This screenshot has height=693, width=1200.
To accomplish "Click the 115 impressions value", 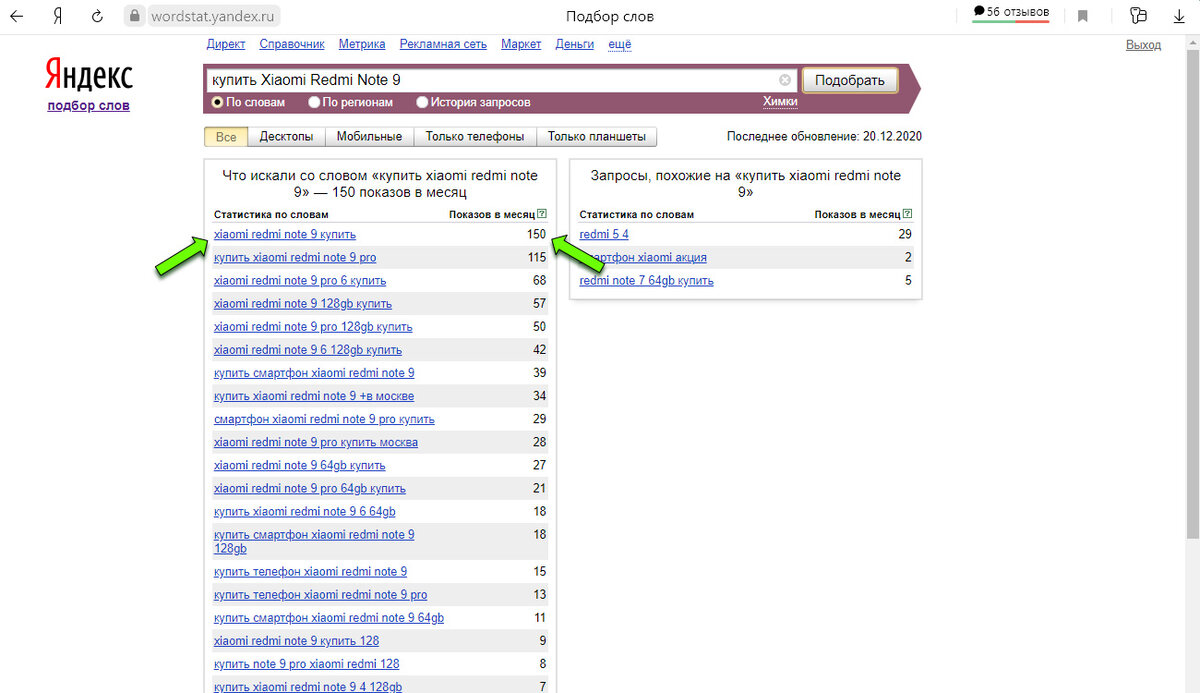I will pyautogui.click(x=537, y=258).
